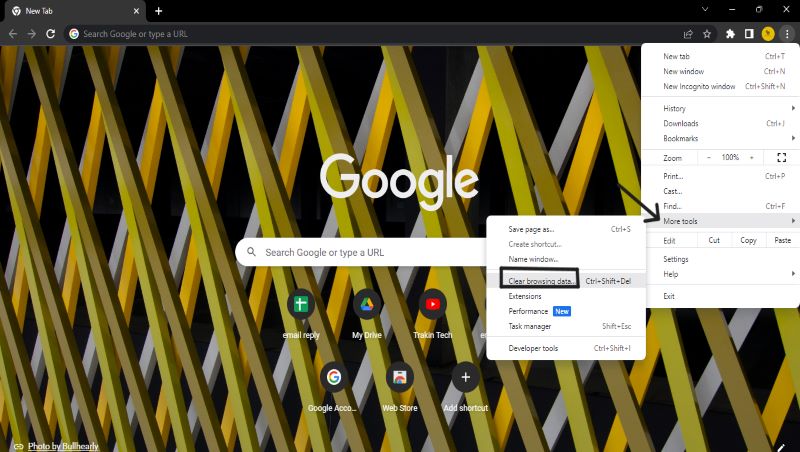
Task: Open the Photo by Bullhearly link
Action: [63, 446]
